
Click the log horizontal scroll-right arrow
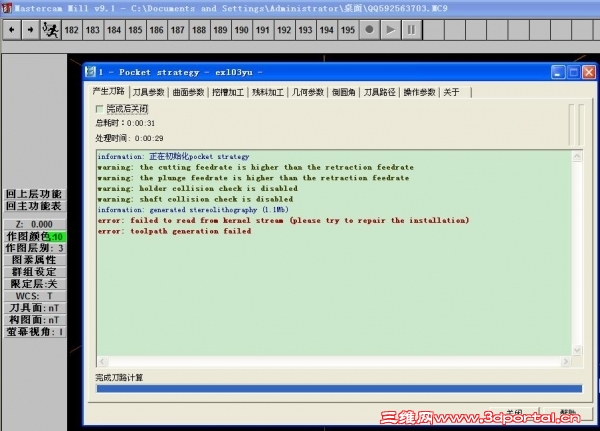point(566,361)
